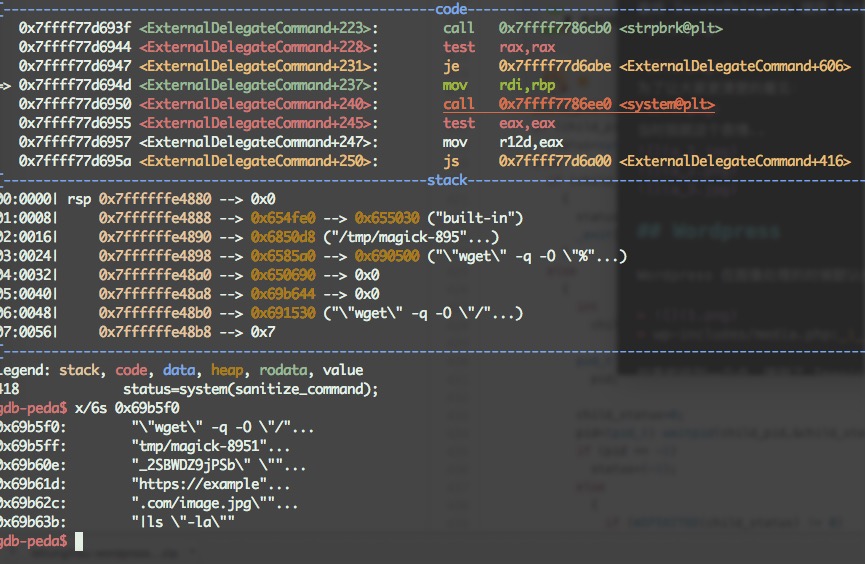Click the 'x/6s 0x69b5f0' command text

(127, 408)
